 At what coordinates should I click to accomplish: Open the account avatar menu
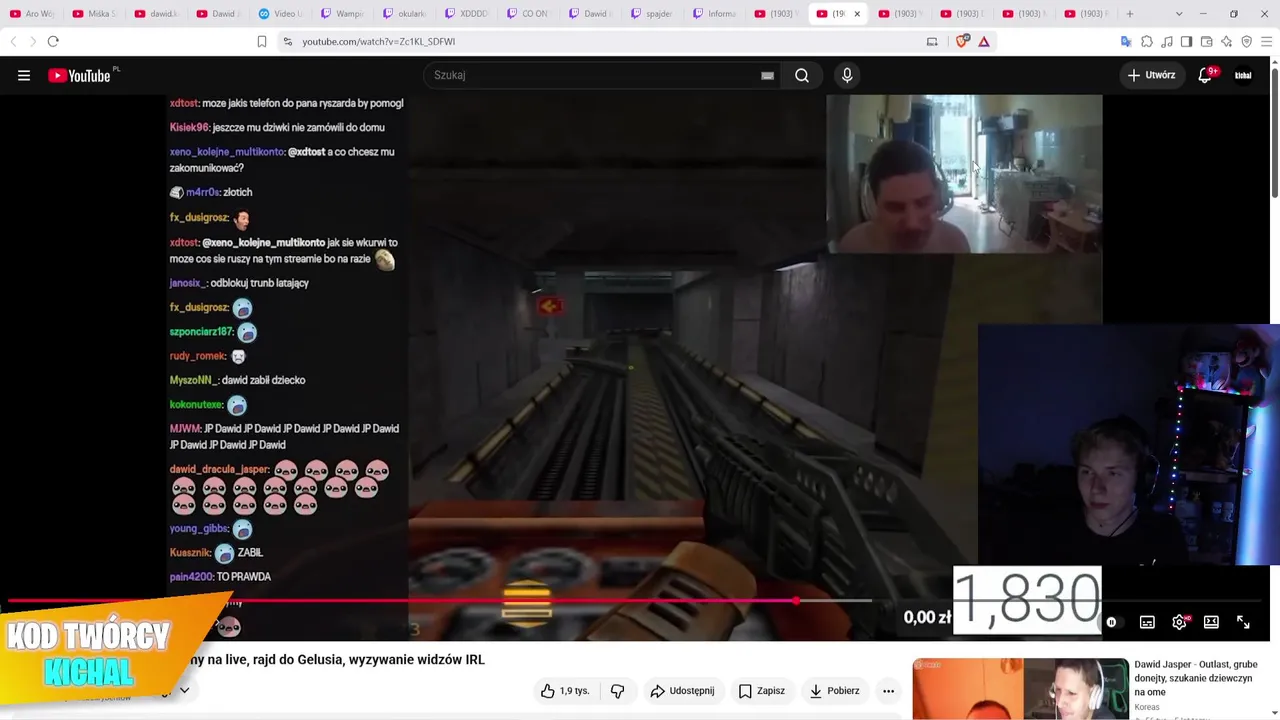[x=1243, y=75]
